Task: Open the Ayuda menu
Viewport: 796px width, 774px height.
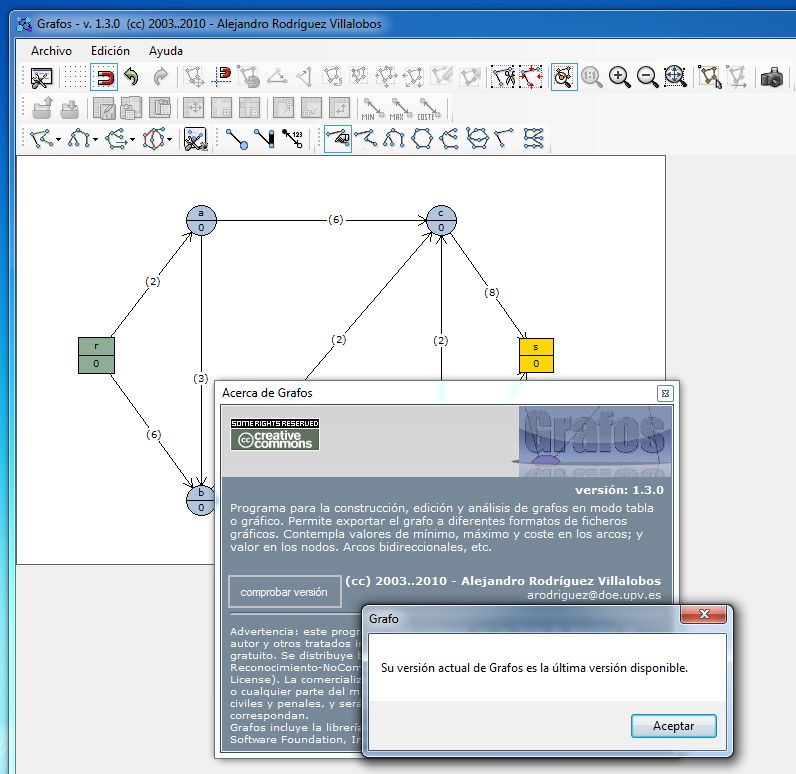Action: 166,50
